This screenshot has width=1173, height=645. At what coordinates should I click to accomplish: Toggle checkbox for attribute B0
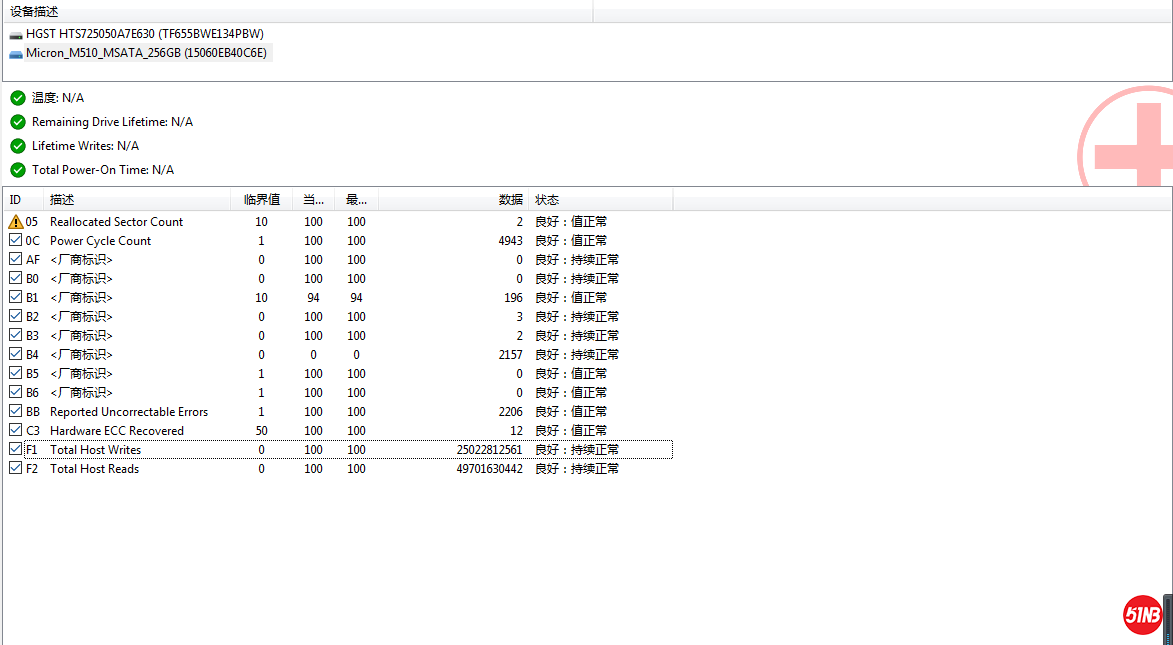coord(16,278)
